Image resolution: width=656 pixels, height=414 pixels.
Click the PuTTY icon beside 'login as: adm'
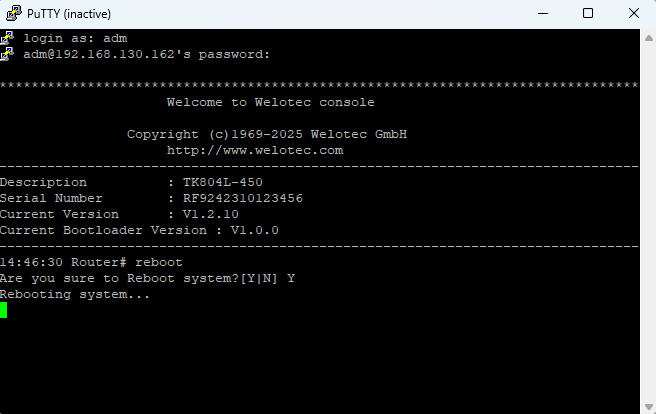(x=7, y=38)
